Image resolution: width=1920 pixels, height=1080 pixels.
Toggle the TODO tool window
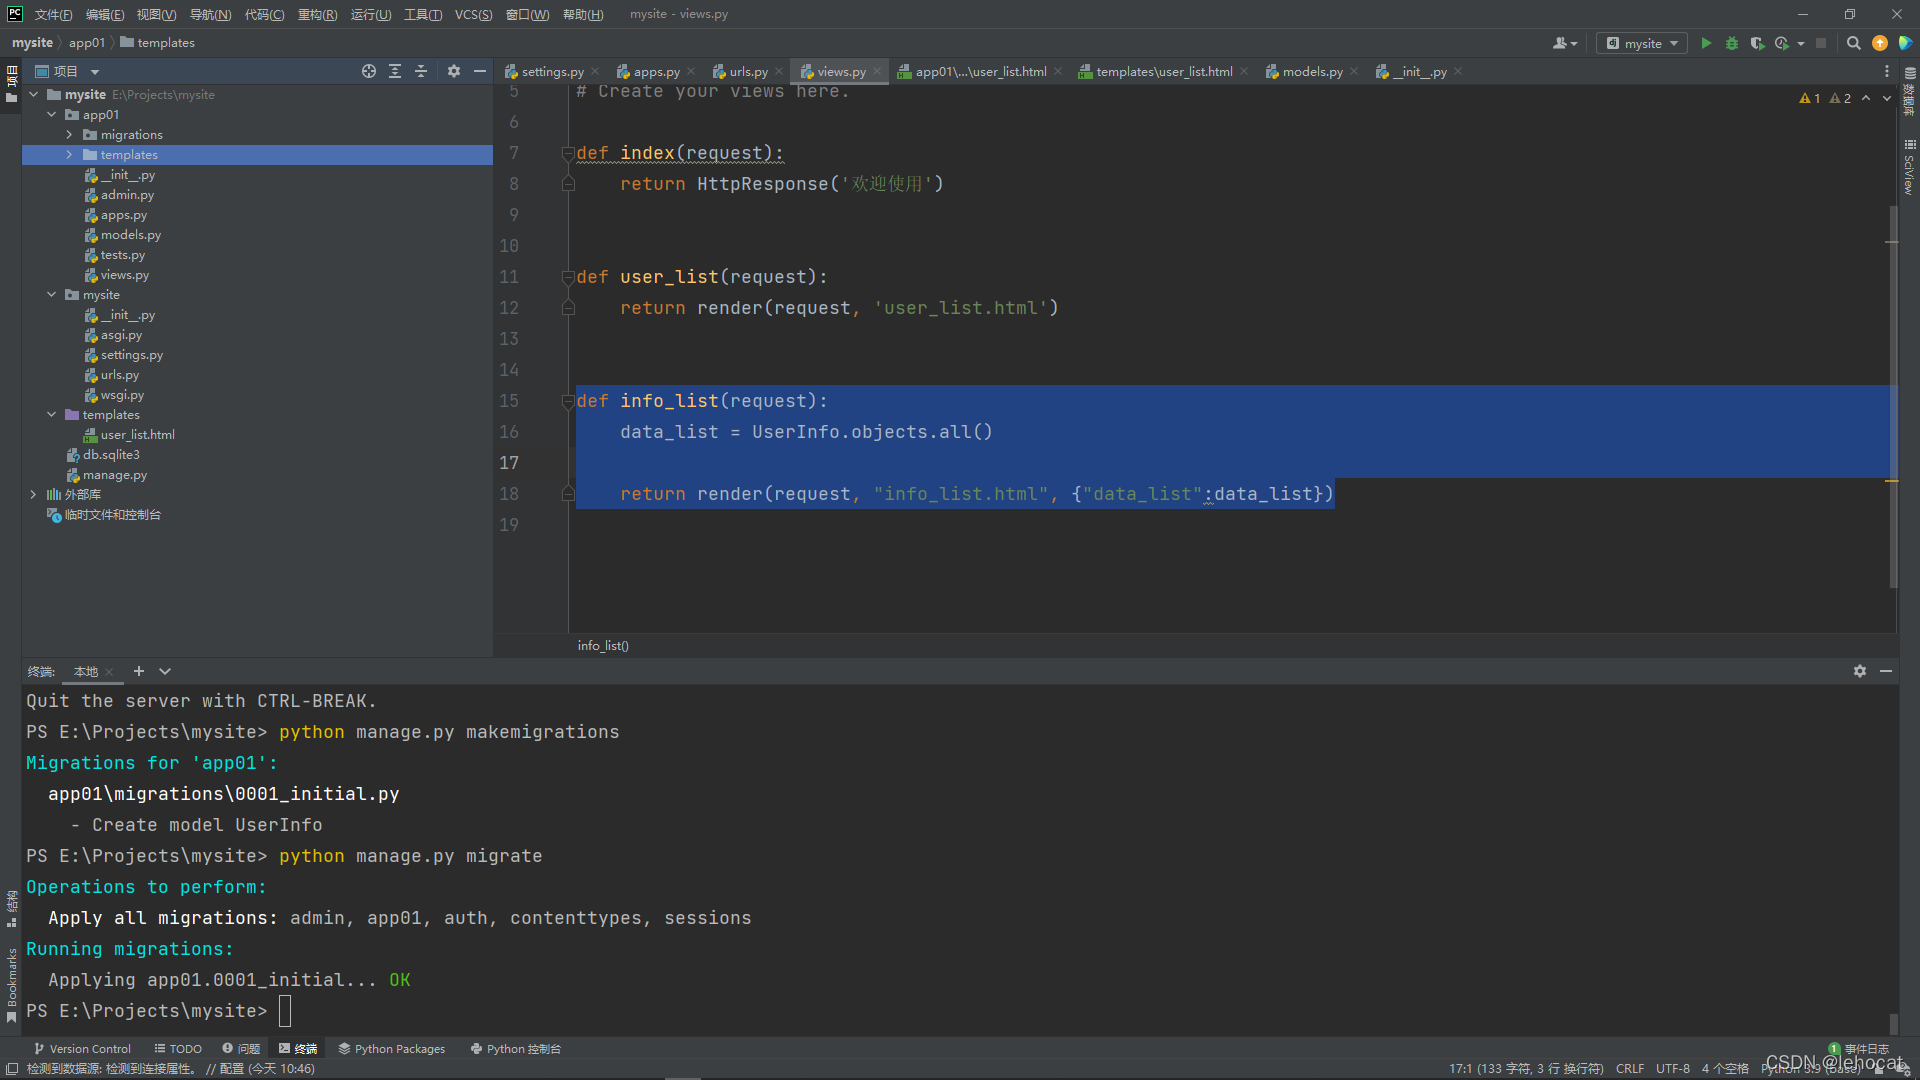click(178, 1049)
